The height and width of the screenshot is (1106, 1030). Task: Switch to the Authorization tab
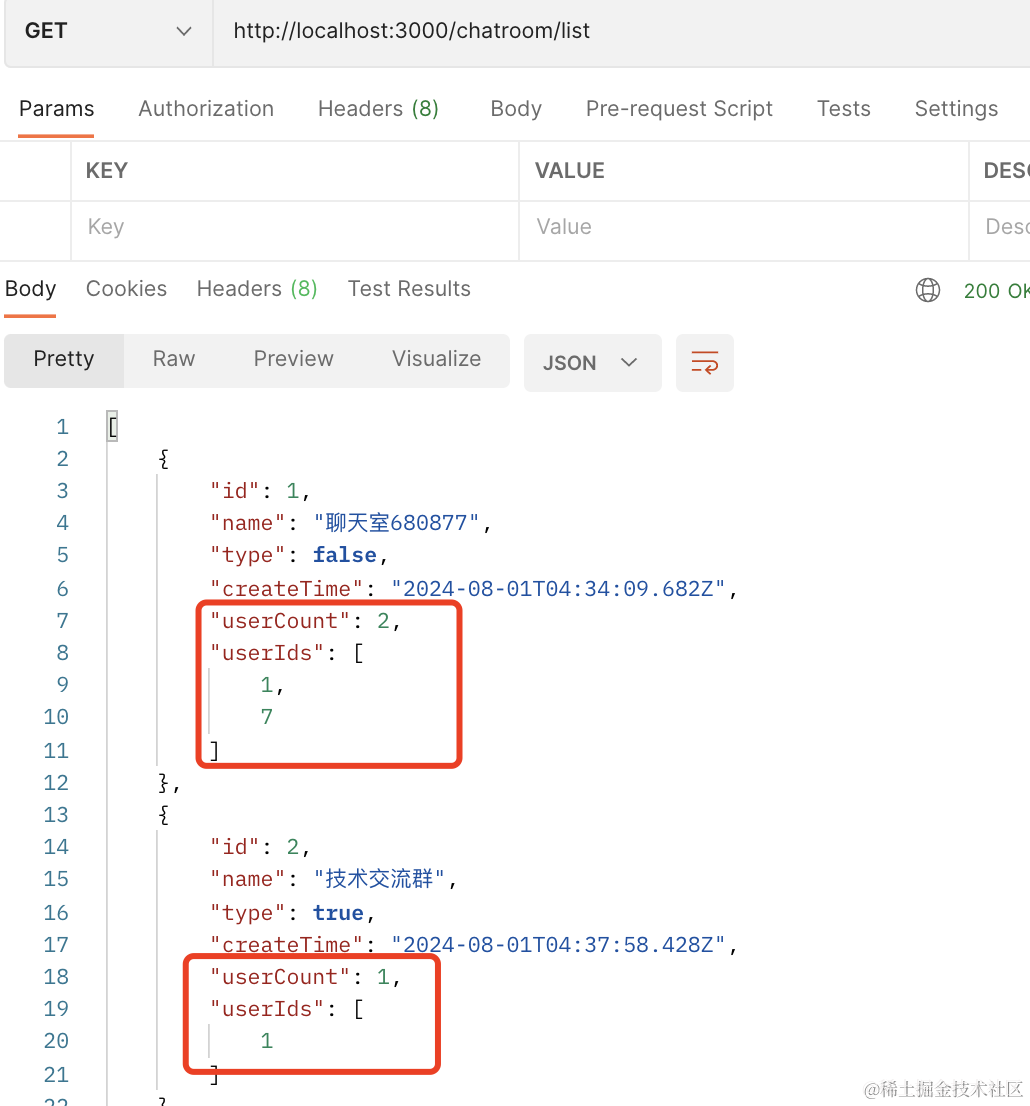[206, 109]
